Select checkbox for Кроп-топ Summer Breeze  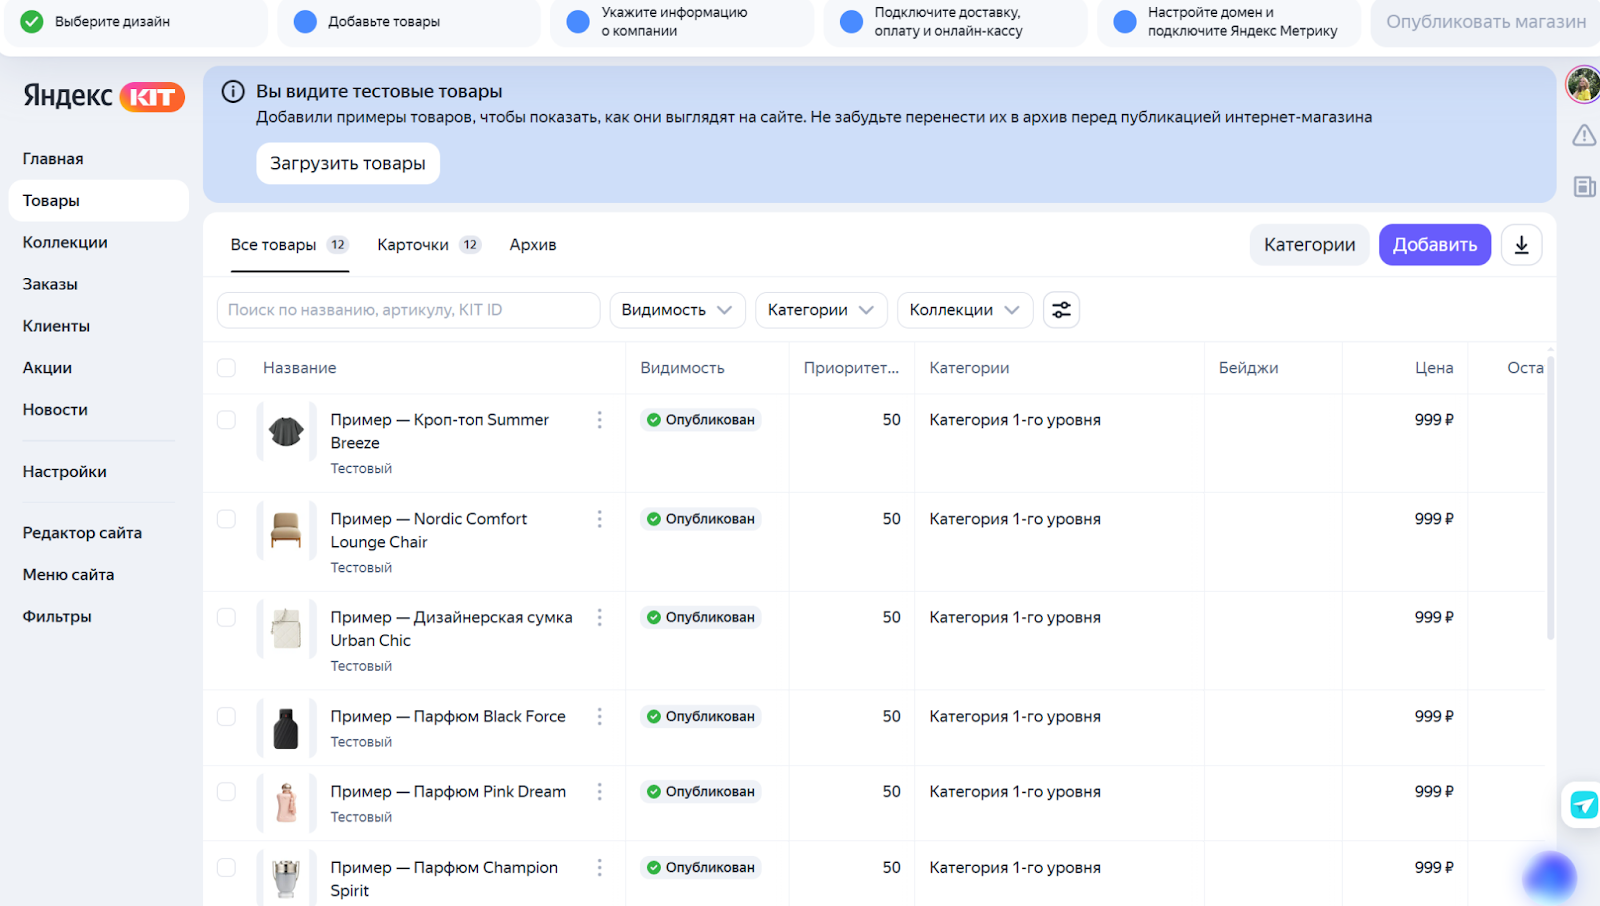(227, 420)
